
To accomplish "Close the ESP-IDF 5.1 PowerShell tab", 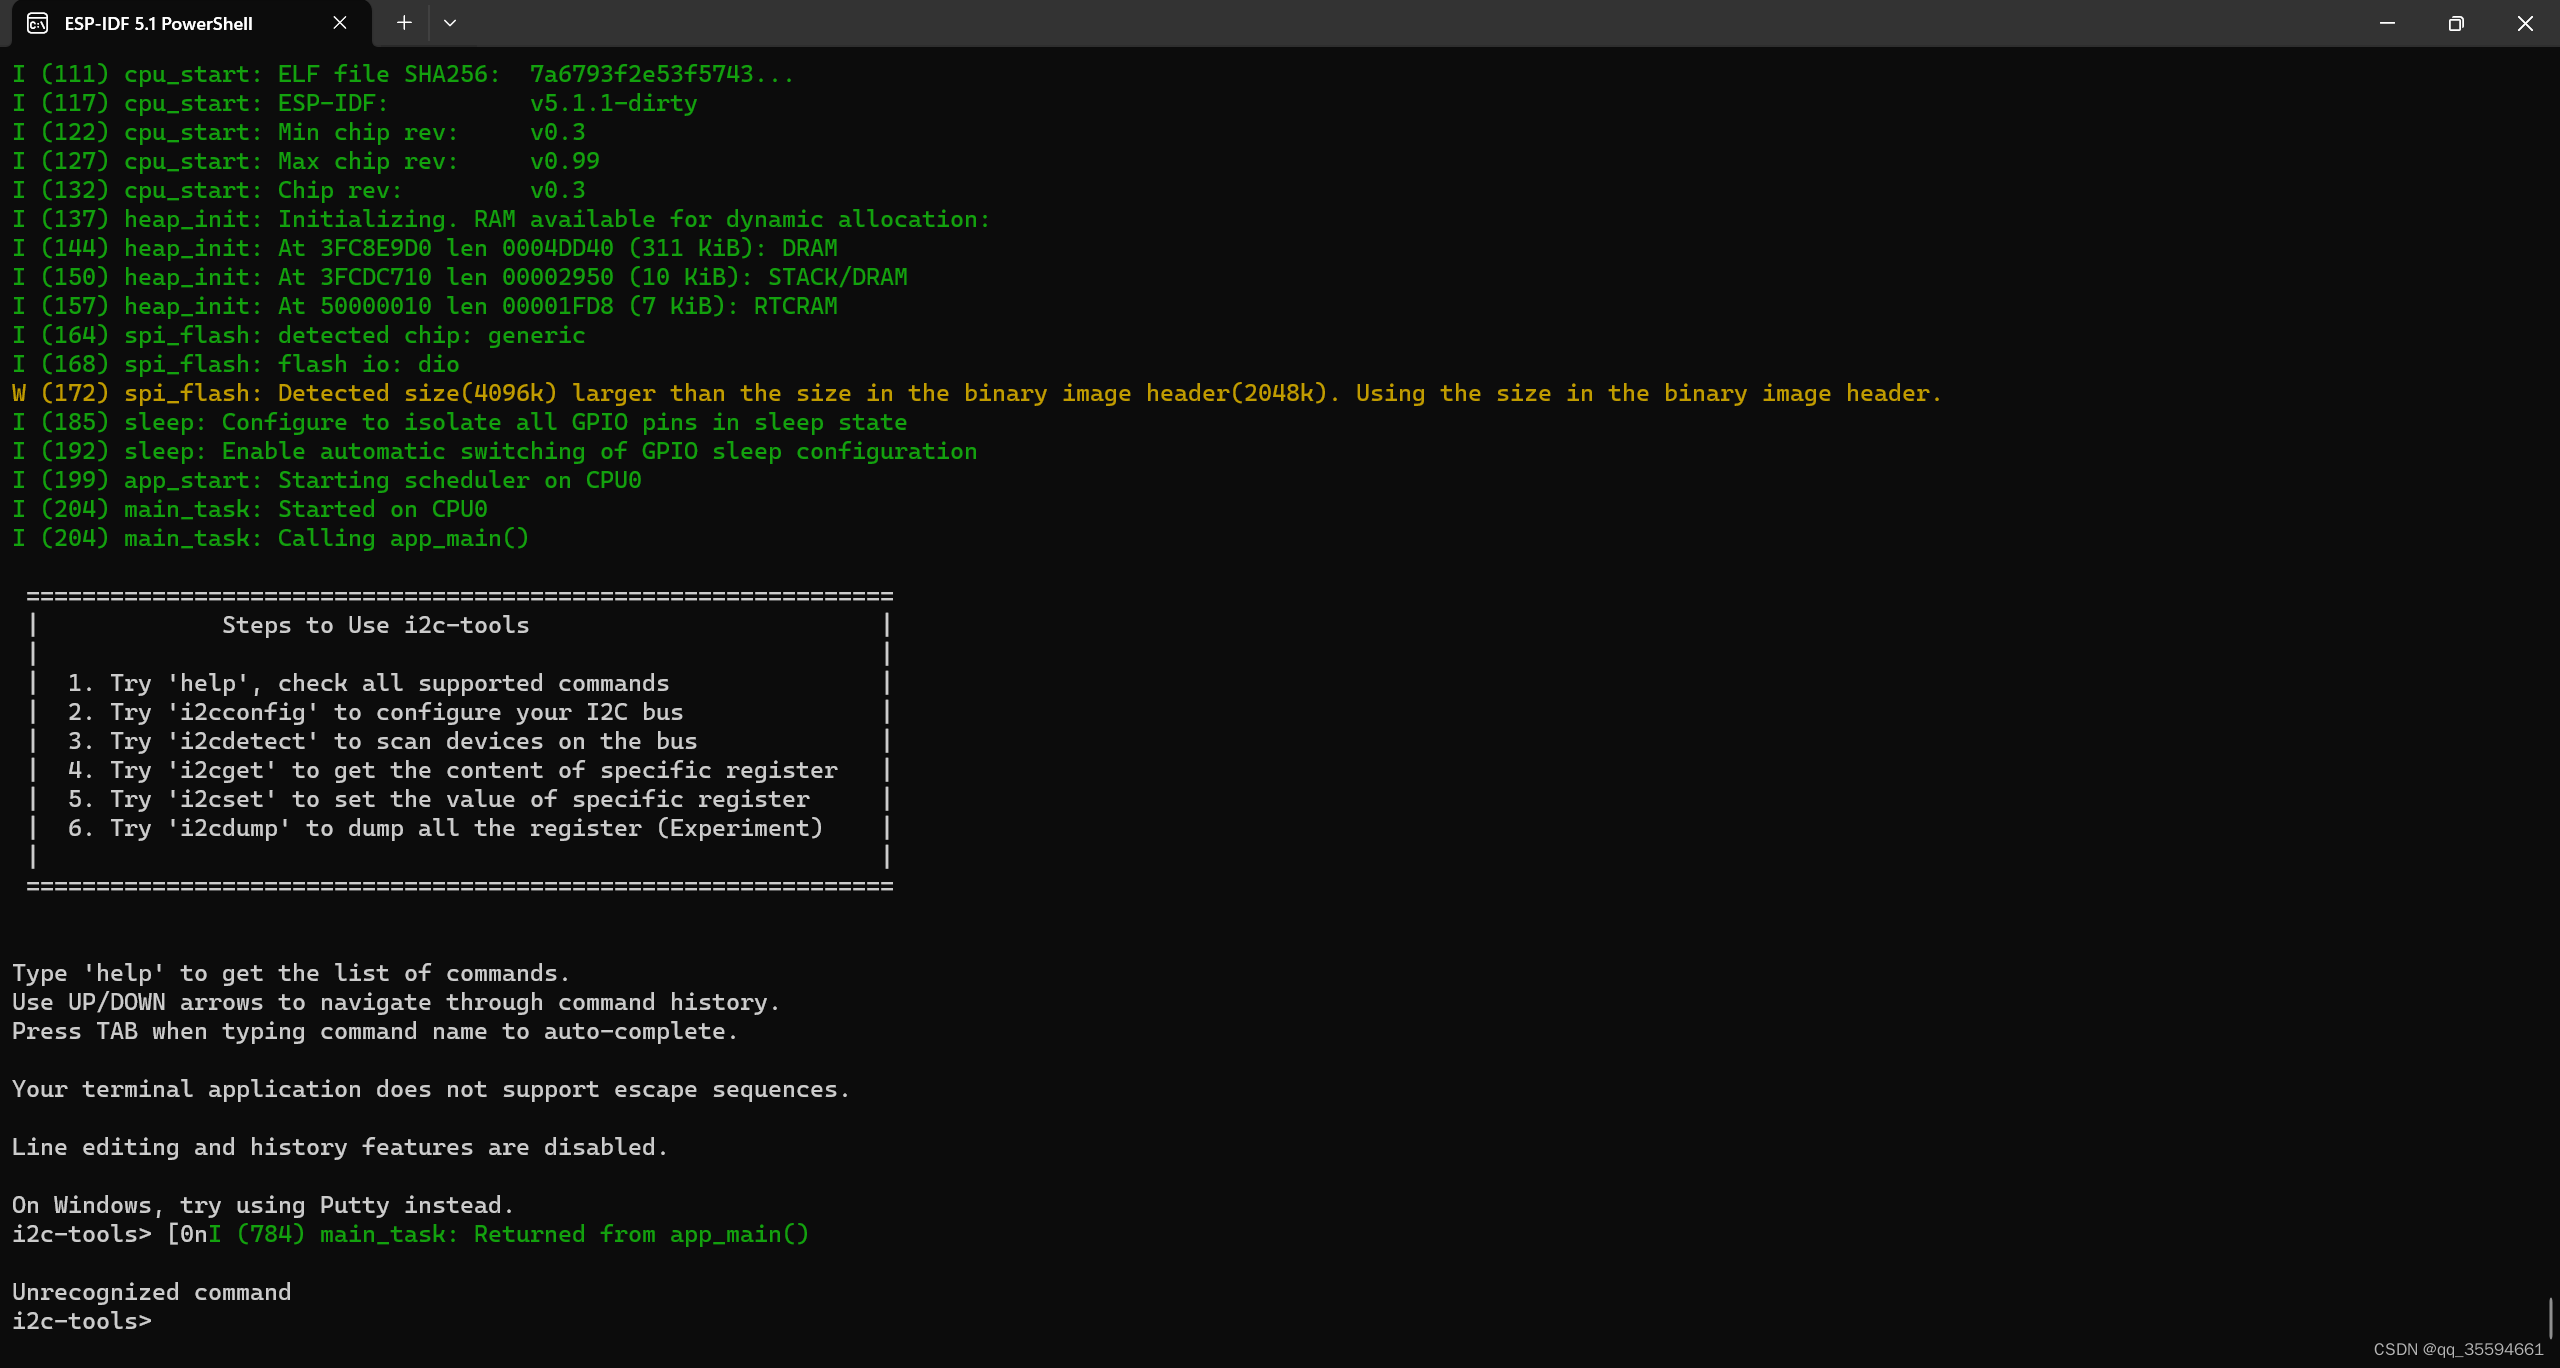I will (340, 23).
